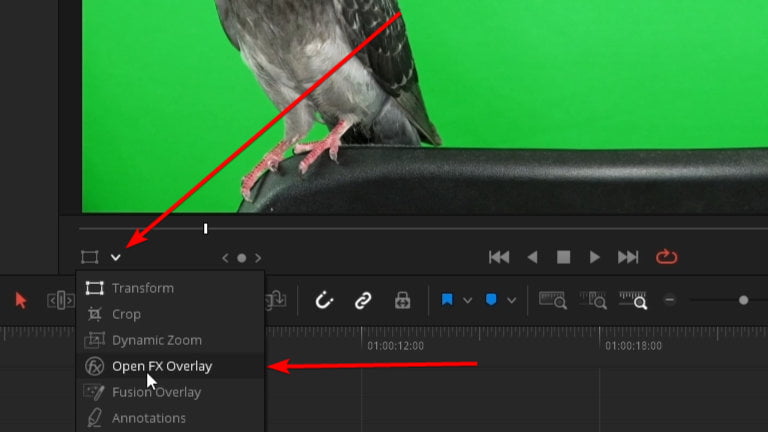Go to last frame button
The width and height of the screenshot is (768, 432).
[628, 257]
